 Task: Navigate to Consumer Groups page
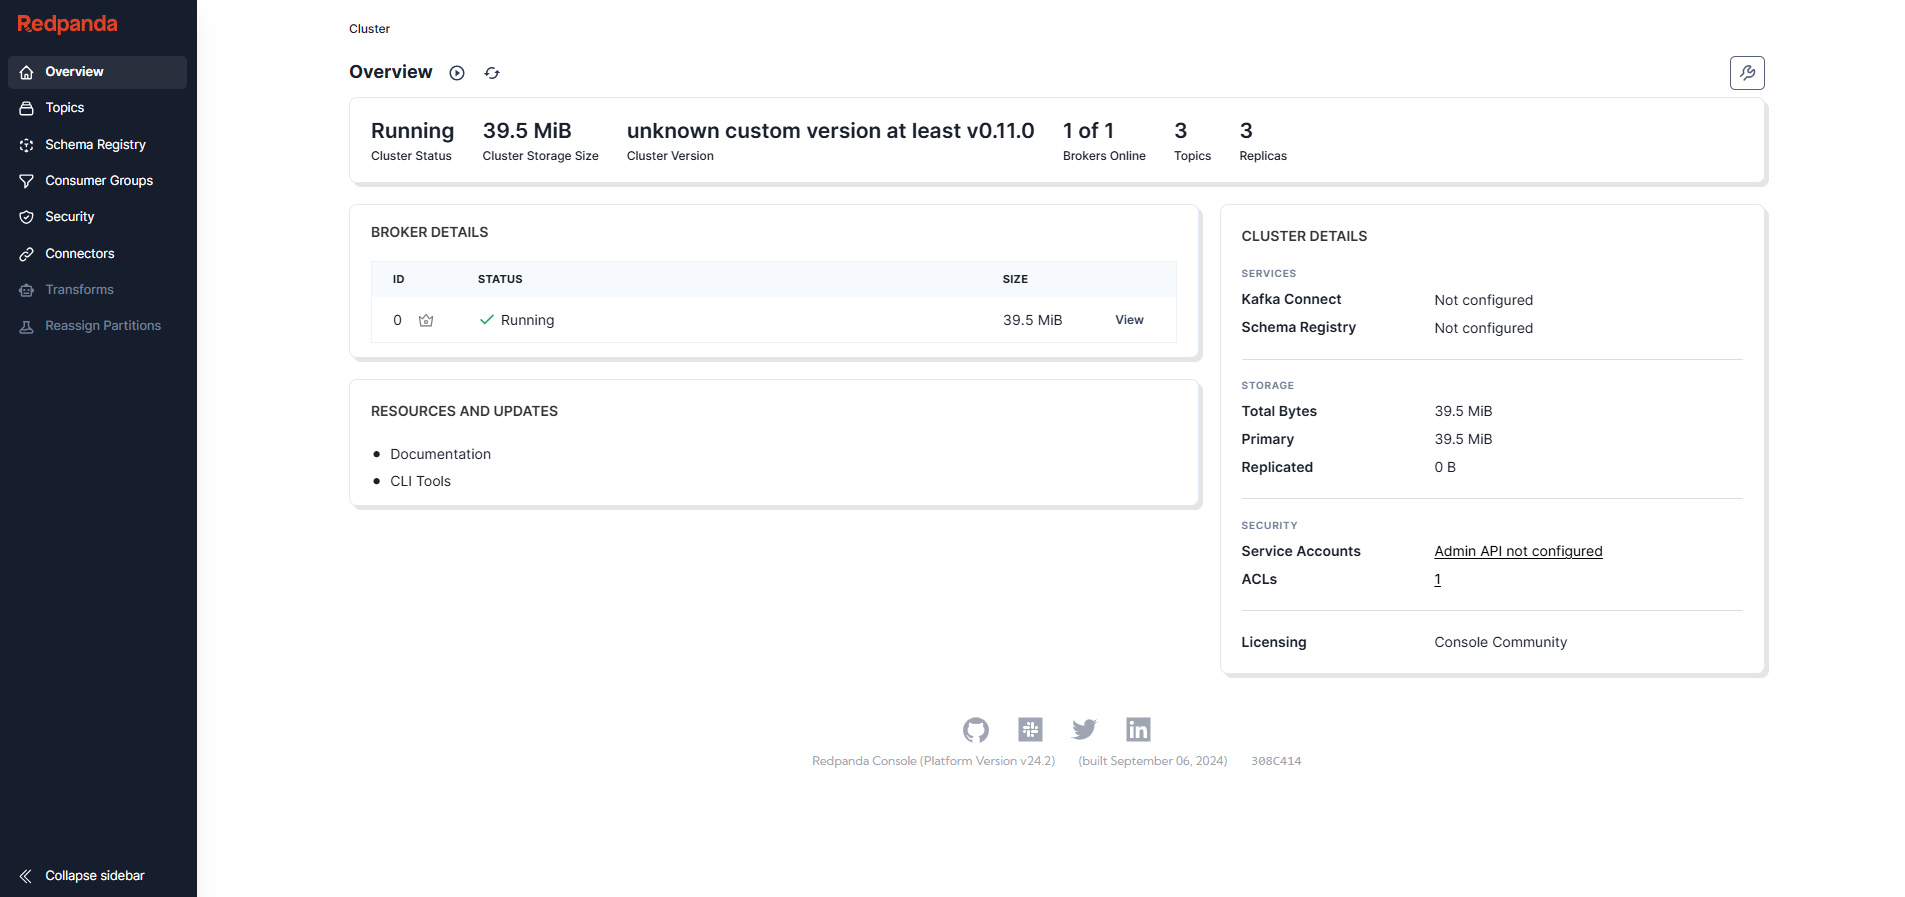click(98, 181)
